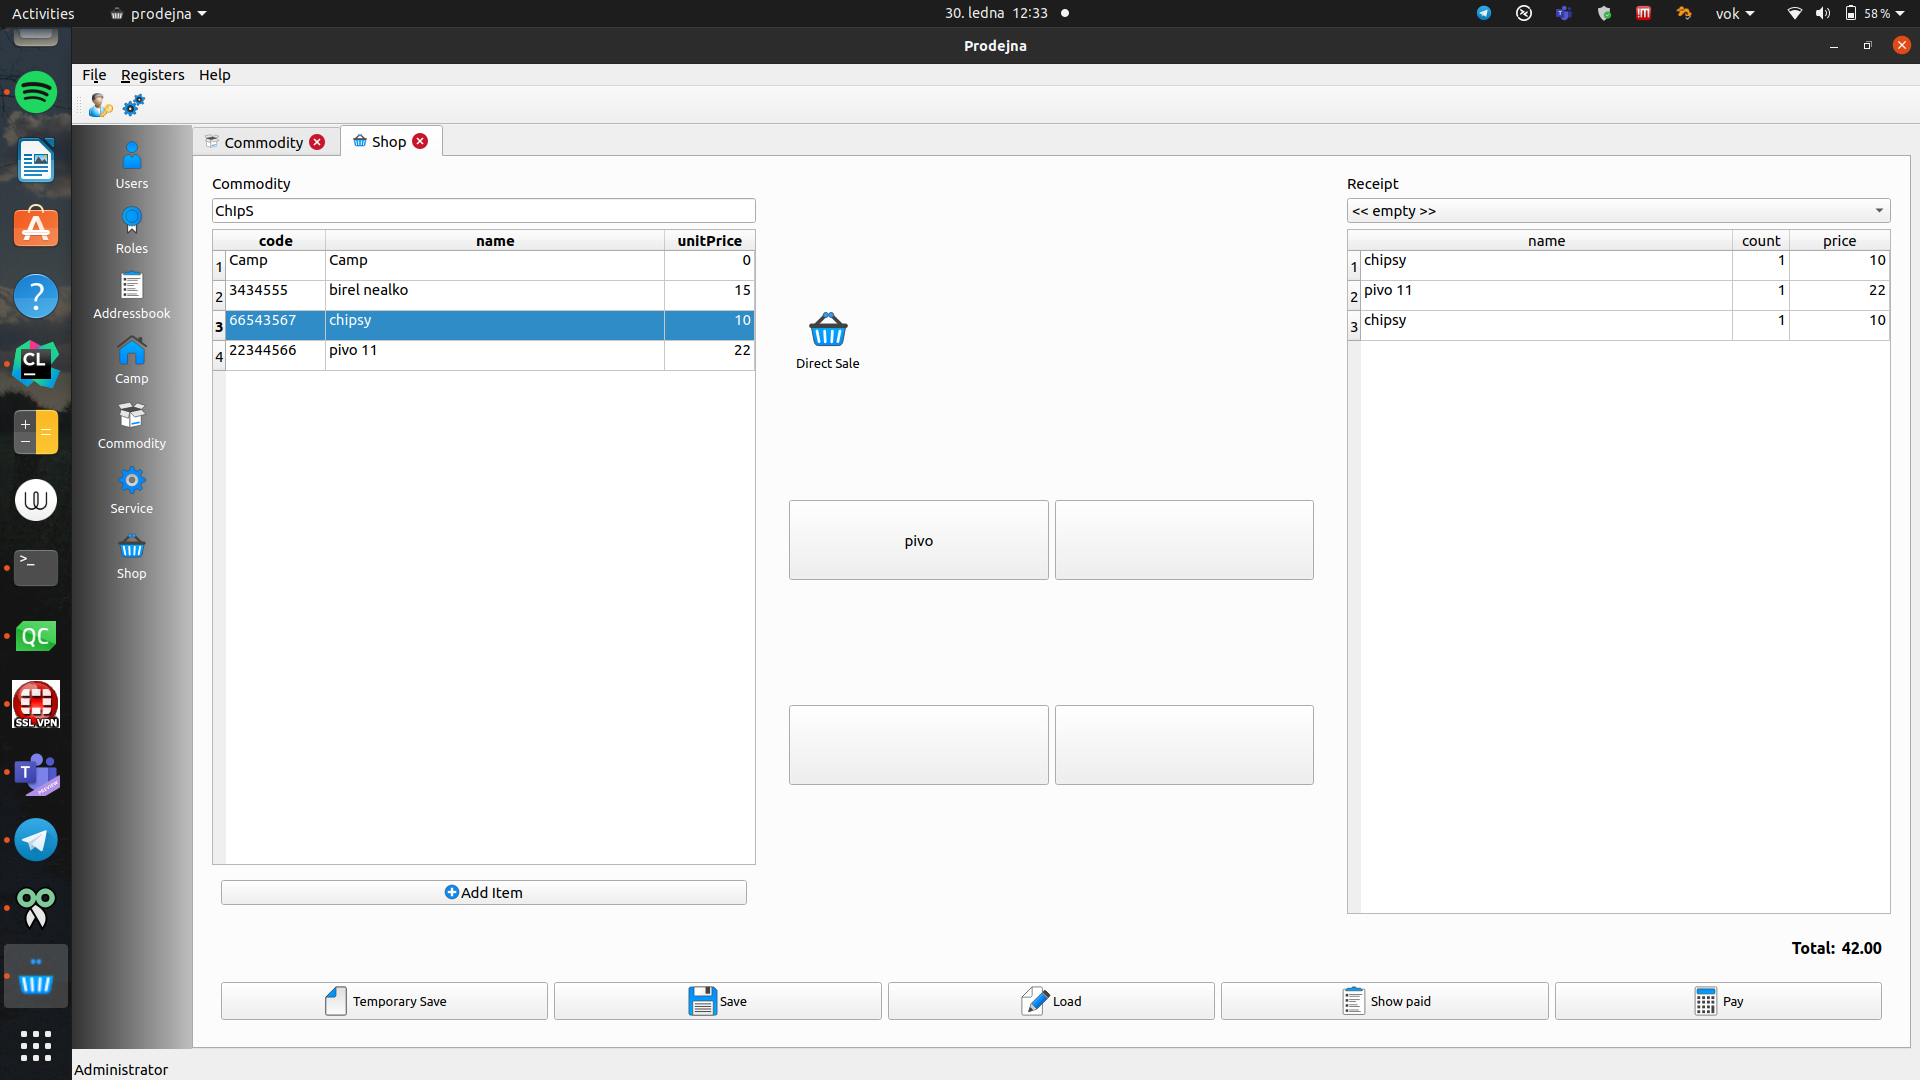Image resolution: width=1920 pixels, height=1080 pixels.
Task: Open Telegram from the dock
Action: pos(36,840)
